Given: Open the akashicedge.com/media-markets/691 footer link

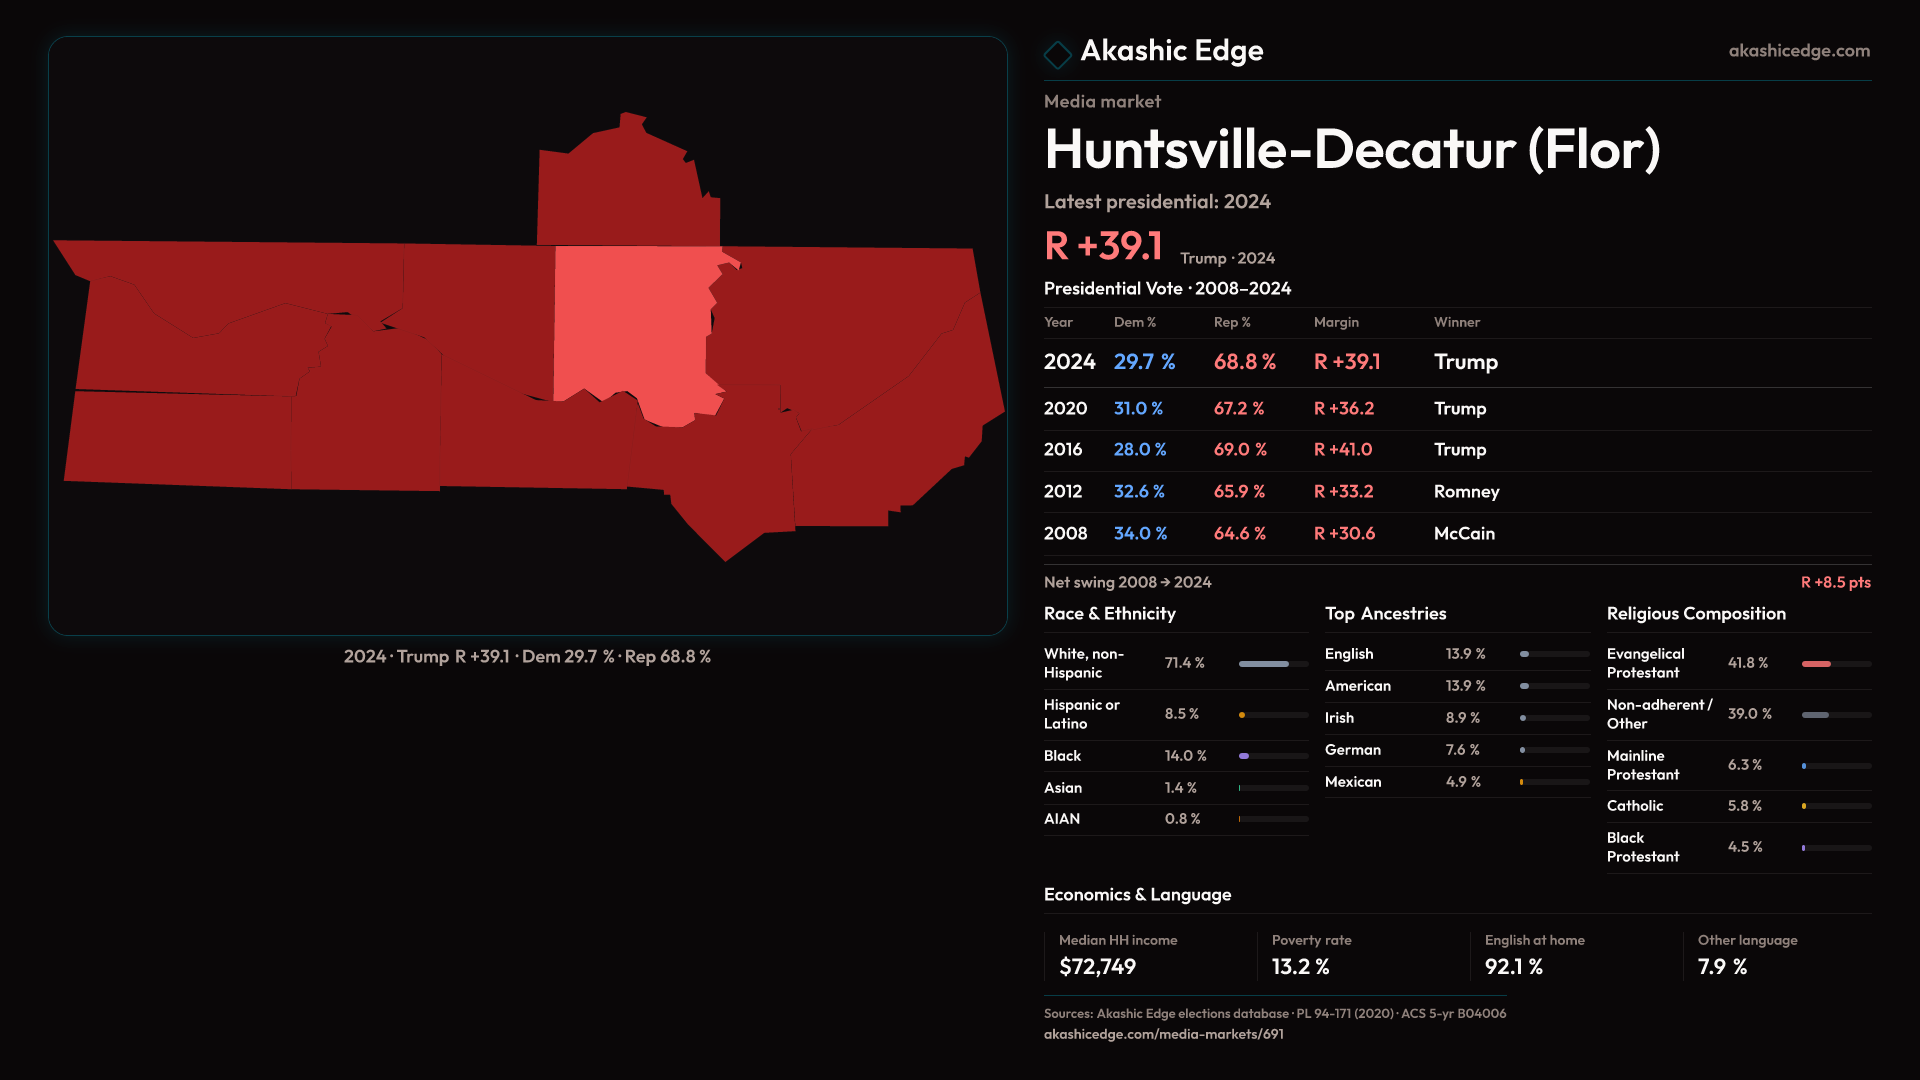Looking at the screenshot, I should pos(1163,1034).
